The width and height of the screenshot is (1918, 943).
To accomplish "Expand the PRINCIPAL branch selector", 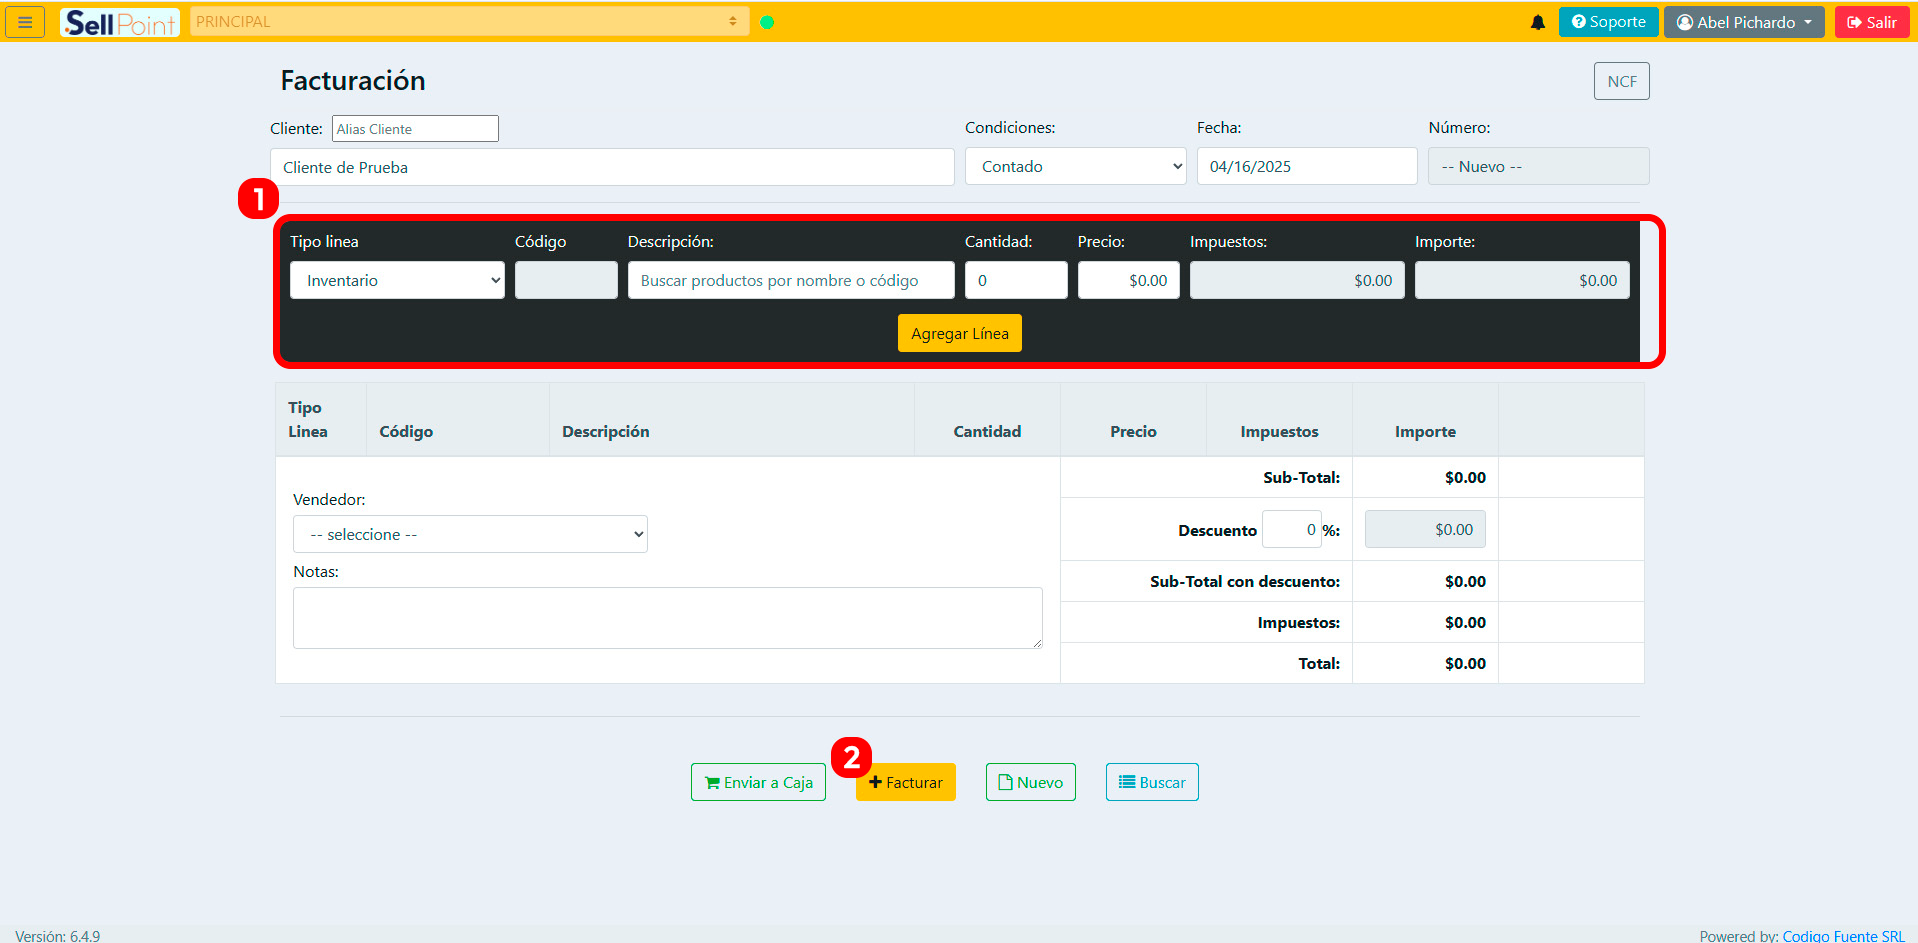I will tap(468, 22).
